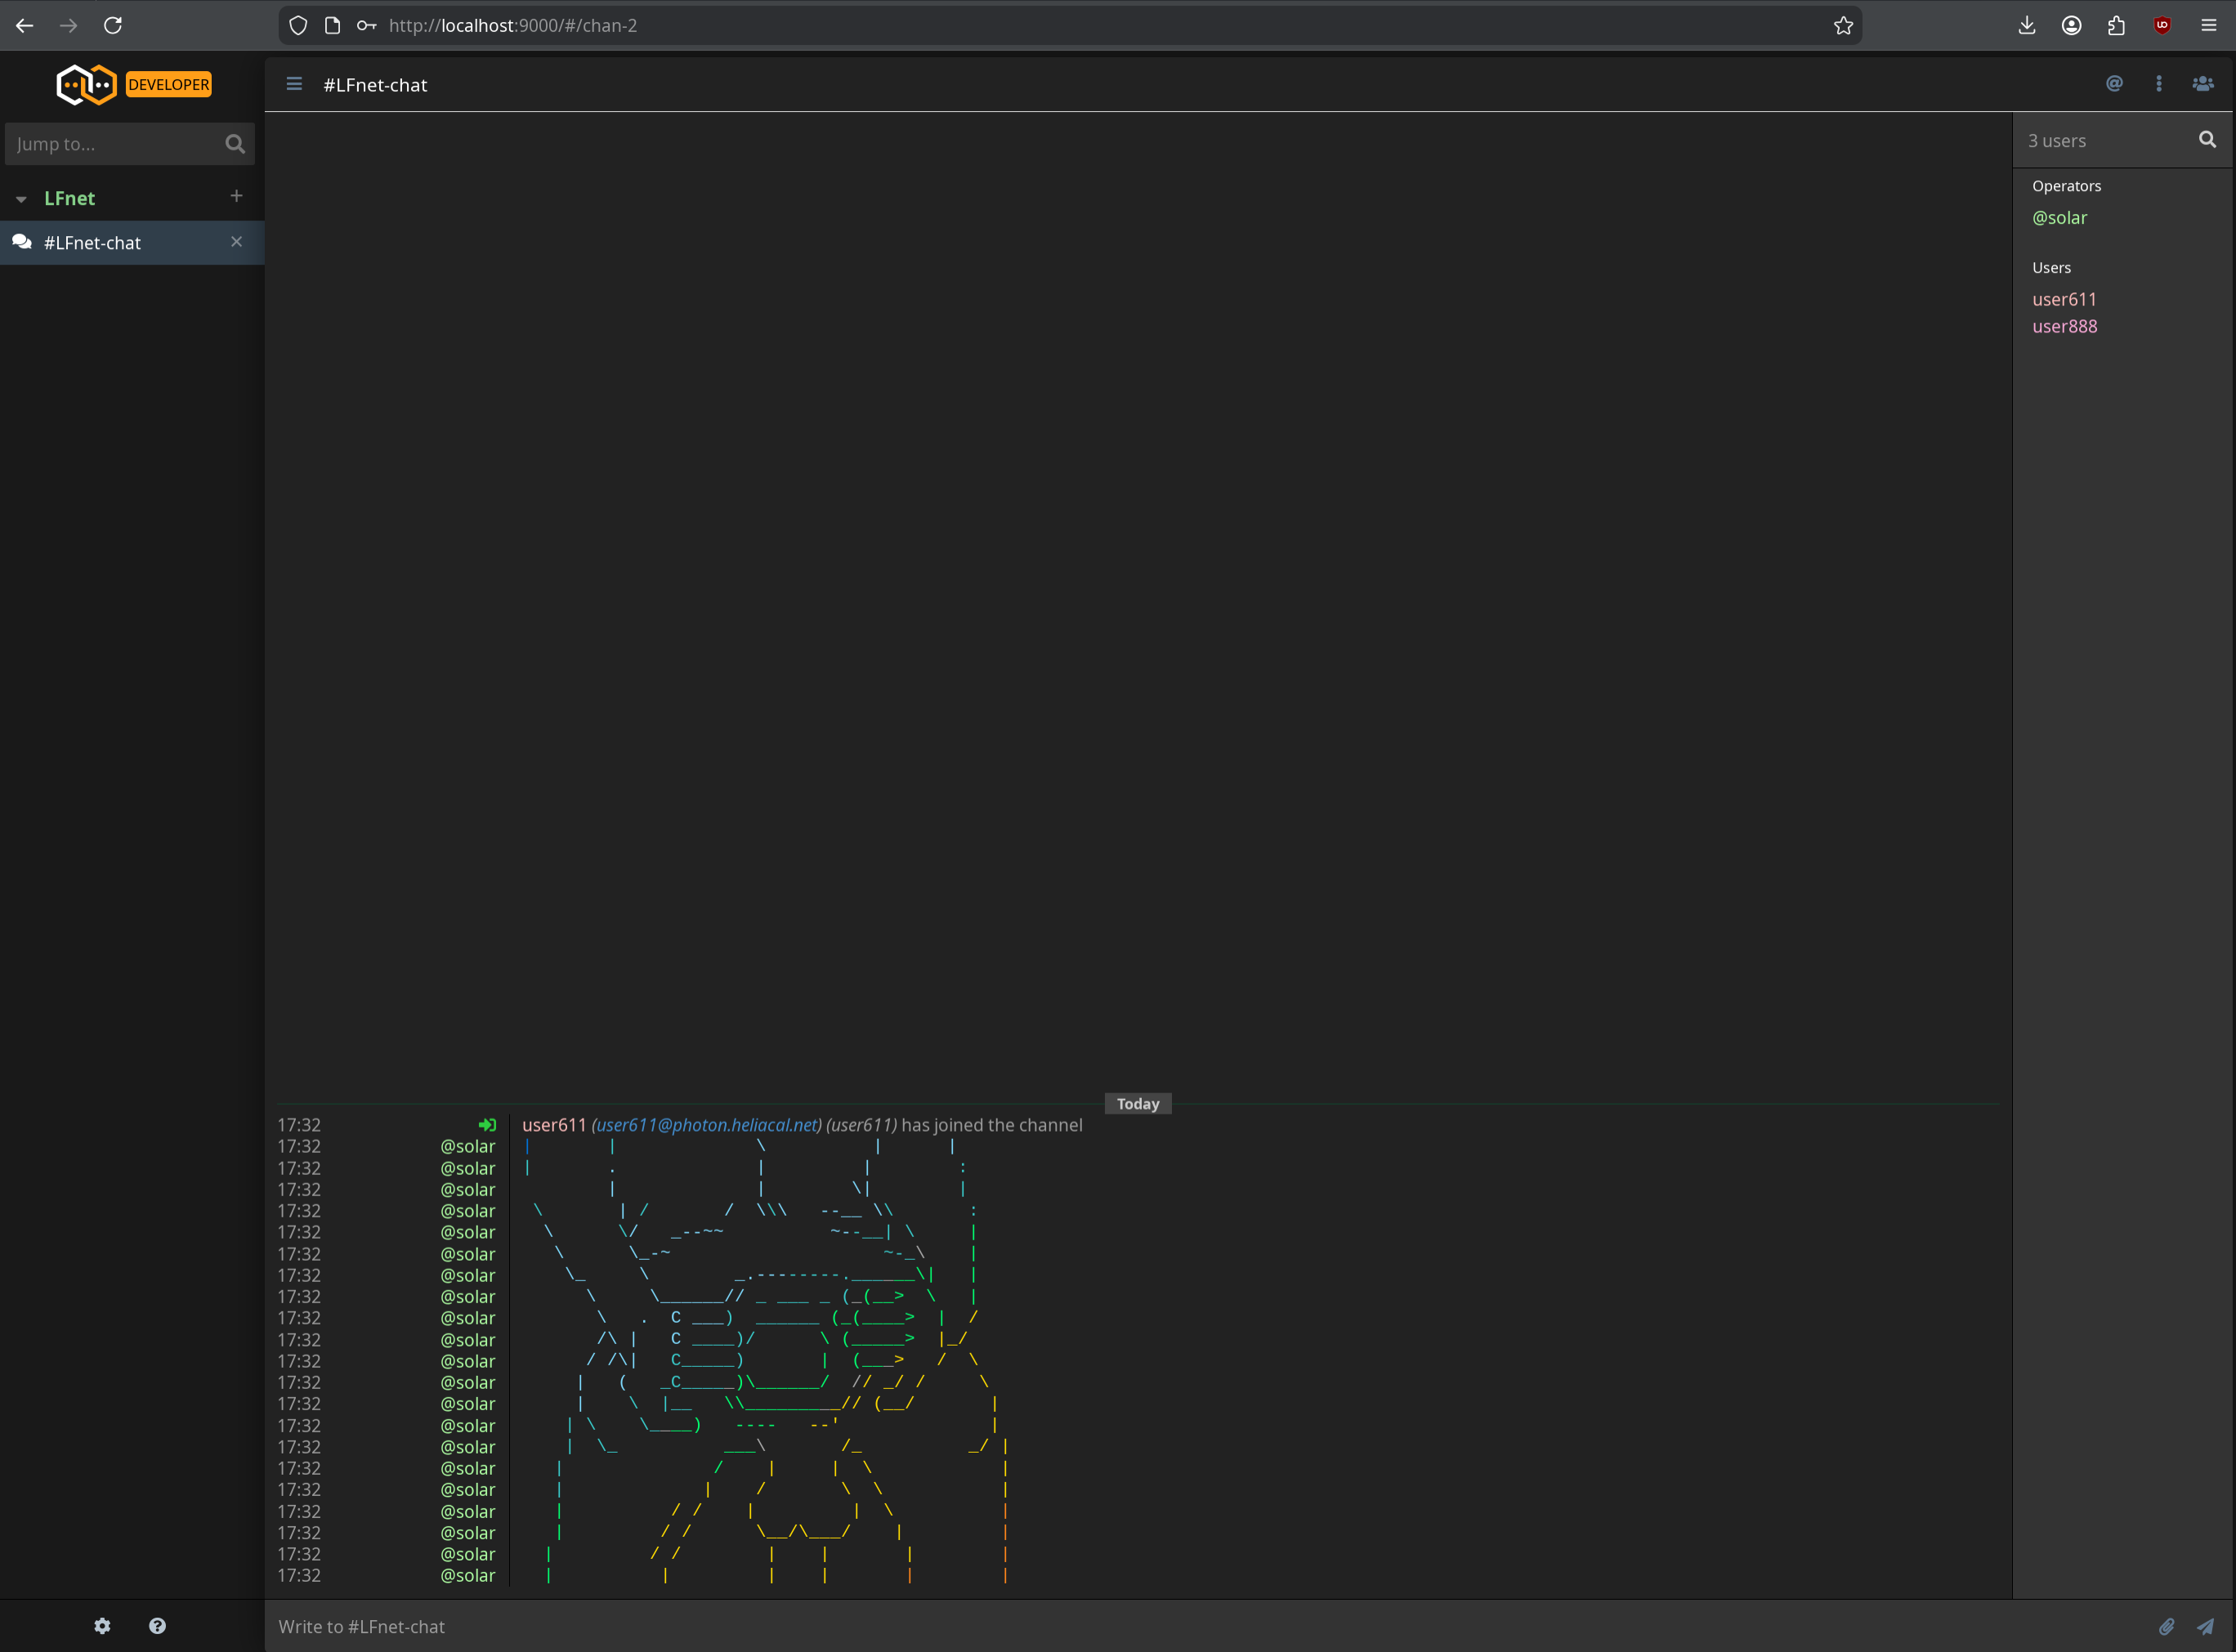The height and width of the screenshot is (1652, 2236).
Task: Select user888 in the user list
Action: click(x=2064, y=327)
